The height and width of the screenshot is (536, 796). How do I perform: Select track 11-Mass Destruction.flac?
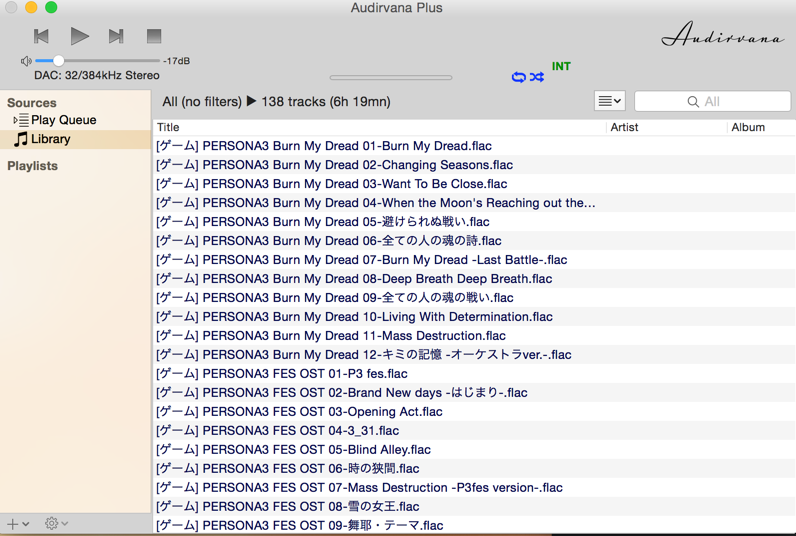tap(474, 336)
